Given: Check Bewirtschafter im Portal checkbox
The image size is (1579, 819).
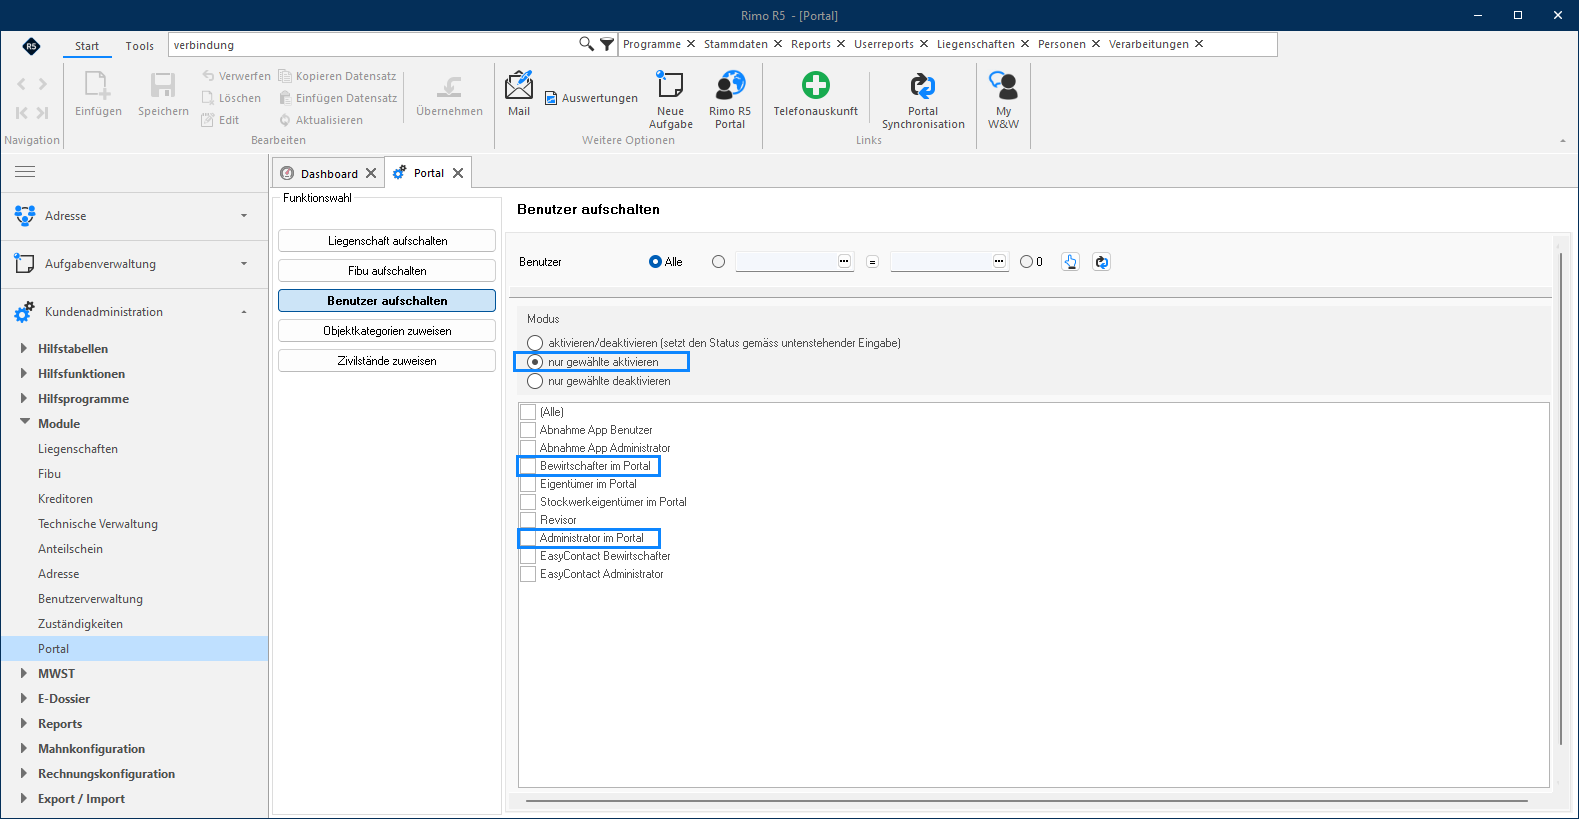Looking at the screenshot, I should tap(528, 466).
